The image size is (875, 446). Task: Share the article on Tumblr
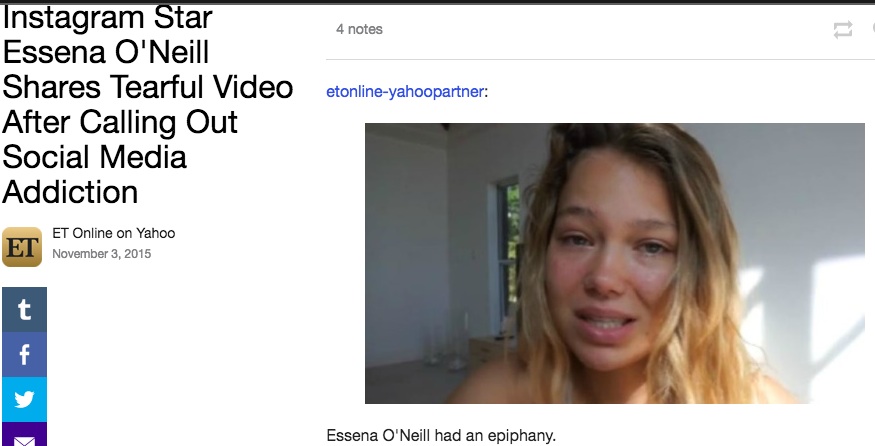point(24,310)
